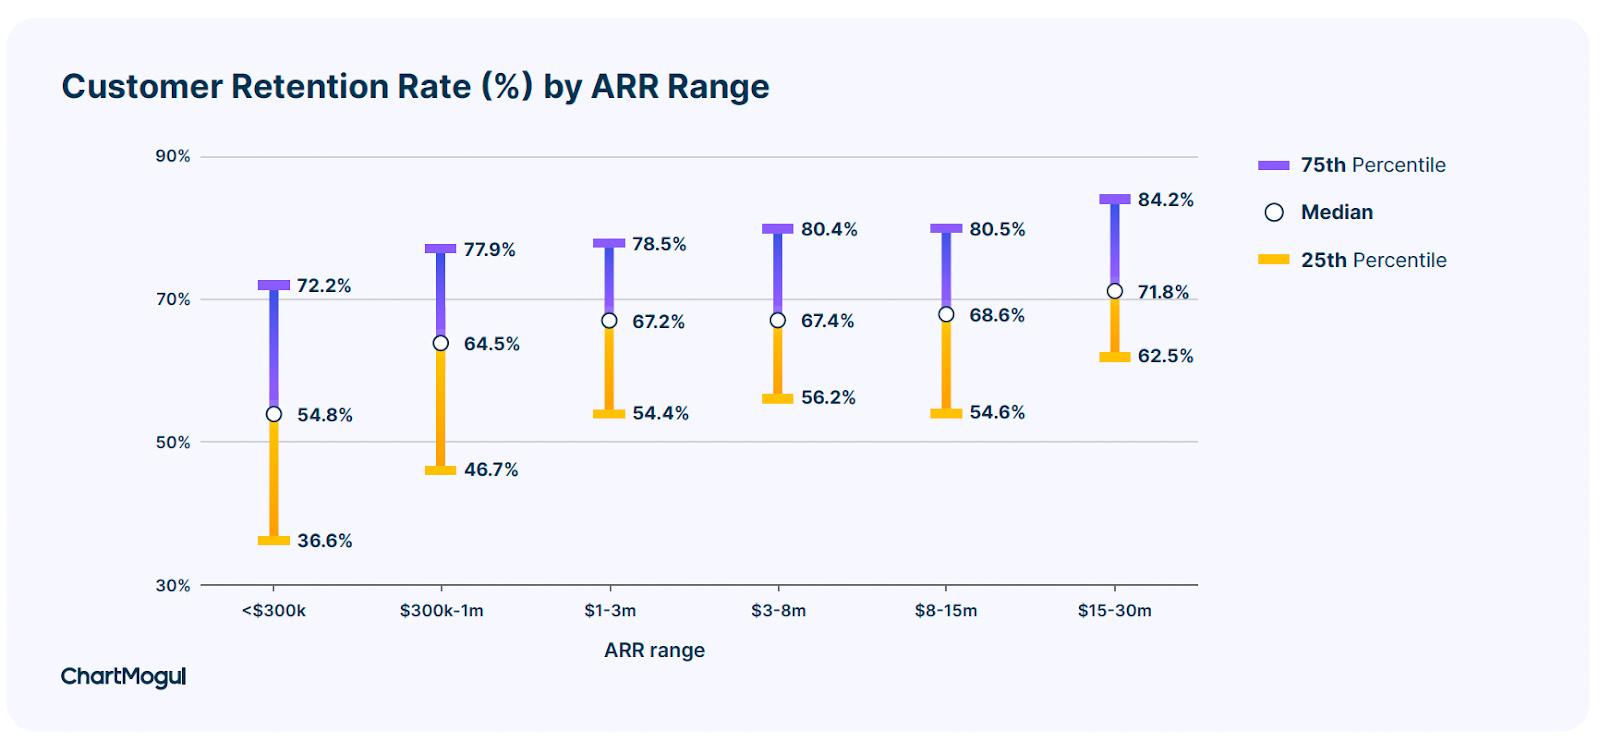Click the chart title text
Image resolution: width=1600 pixels, height=743 pixels.
click(x=415, y=87)
